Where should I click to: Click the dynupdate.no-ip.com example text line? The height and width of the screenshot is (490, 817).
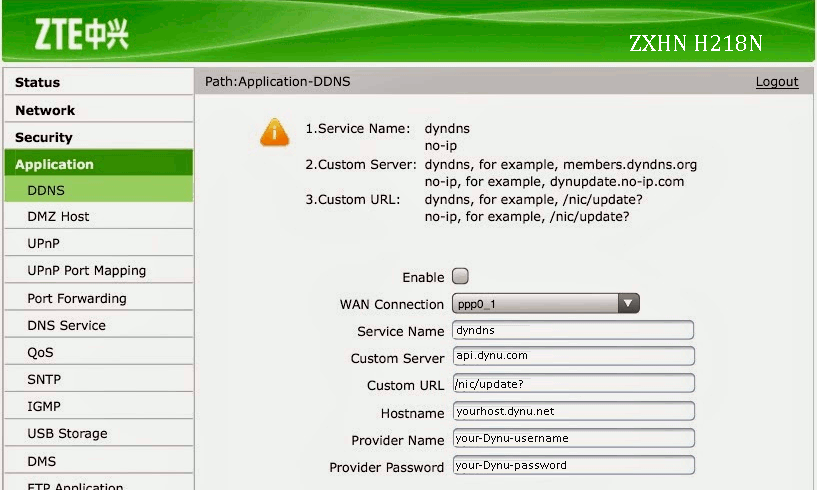click(x=554, y=182)
